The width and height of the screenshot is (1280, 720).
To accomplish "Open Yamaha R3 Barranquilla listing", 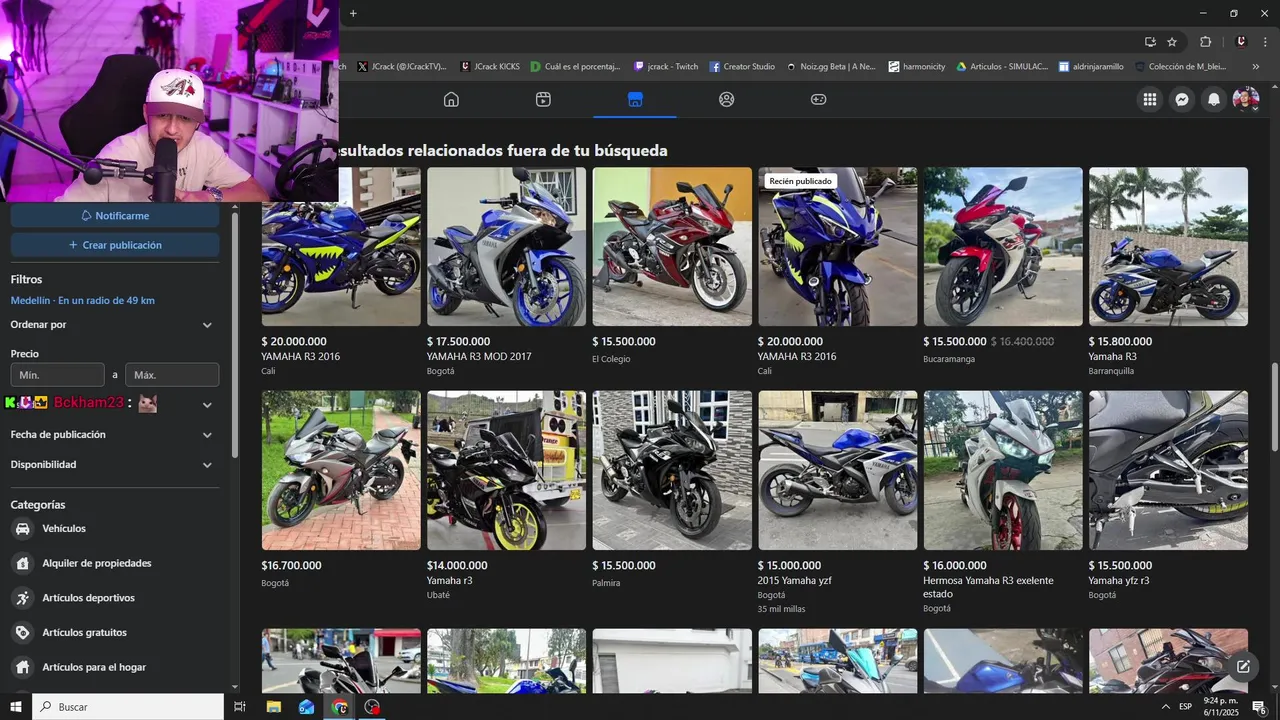I will (1168, 272).
